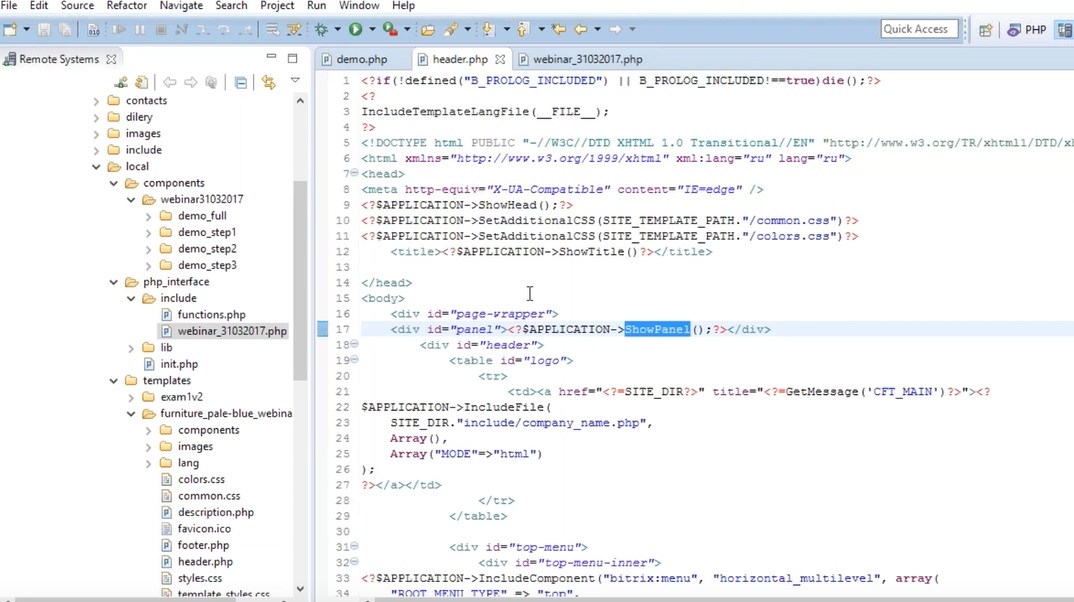
Task: Open the Run dropdown arrow
Action: [372, 29]
